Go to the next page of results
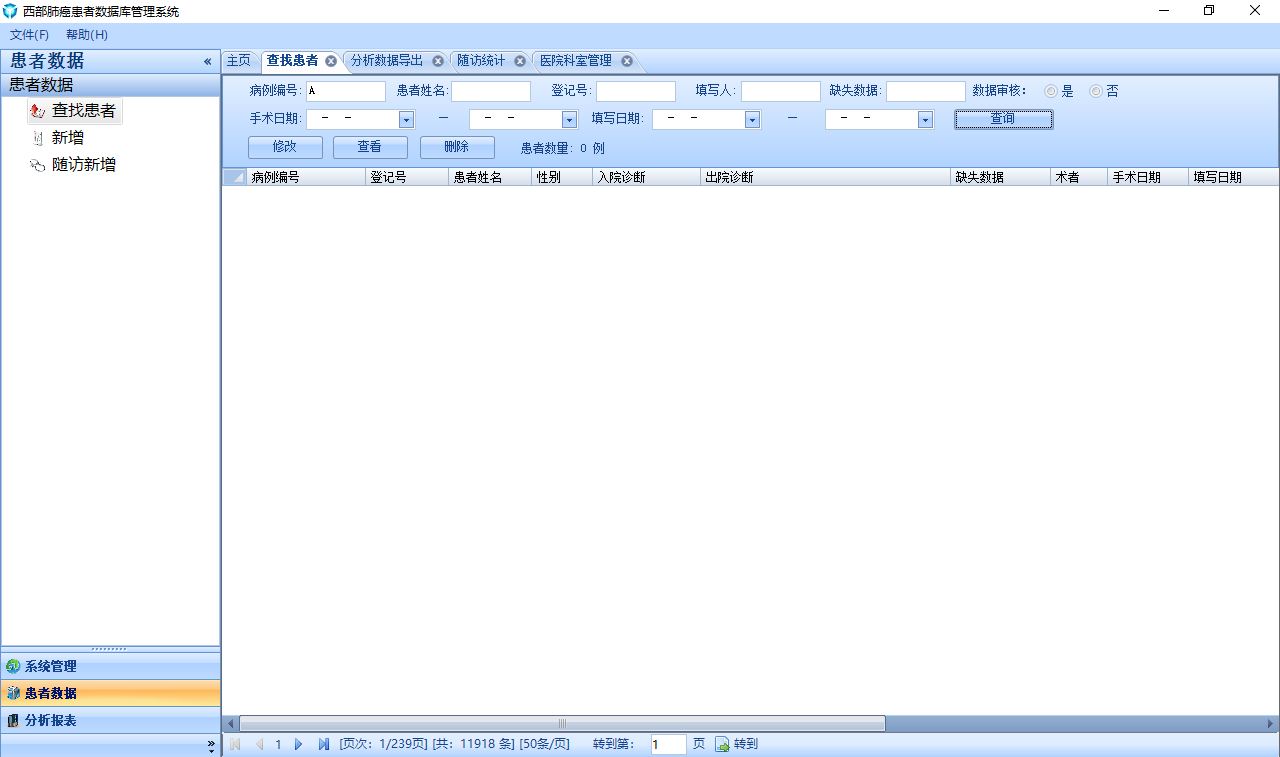Screen dimensions: 1280x757 [299, 744]
